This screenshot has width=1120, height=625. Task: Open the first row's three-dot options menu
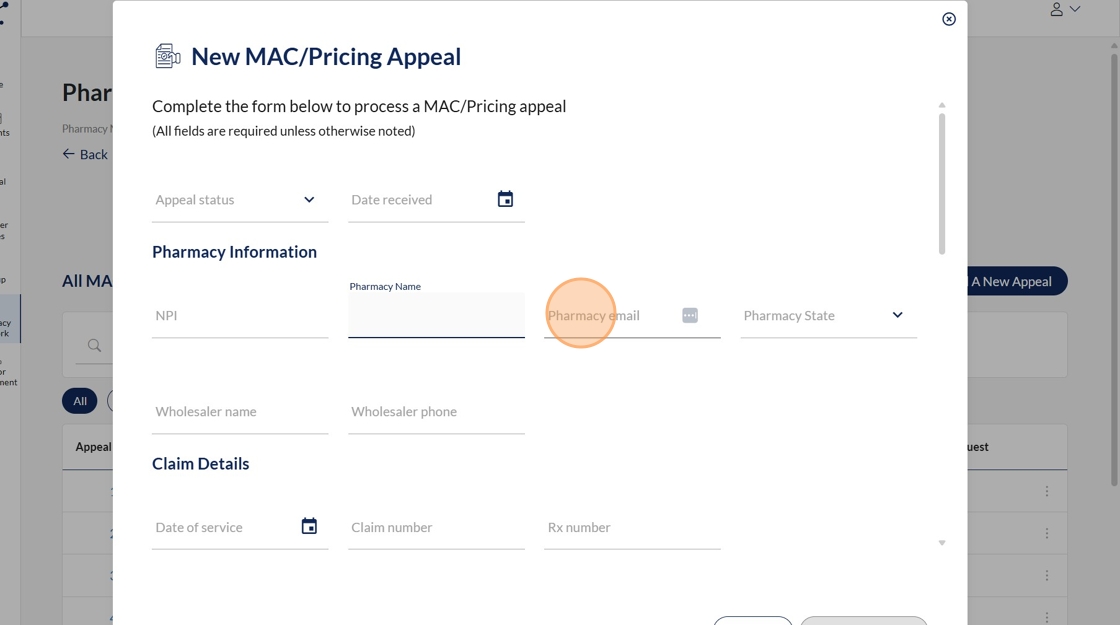point(1047,491)
